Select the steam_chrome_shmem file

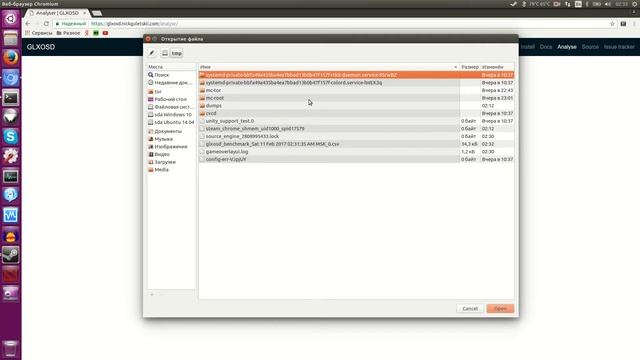(356, 129)
